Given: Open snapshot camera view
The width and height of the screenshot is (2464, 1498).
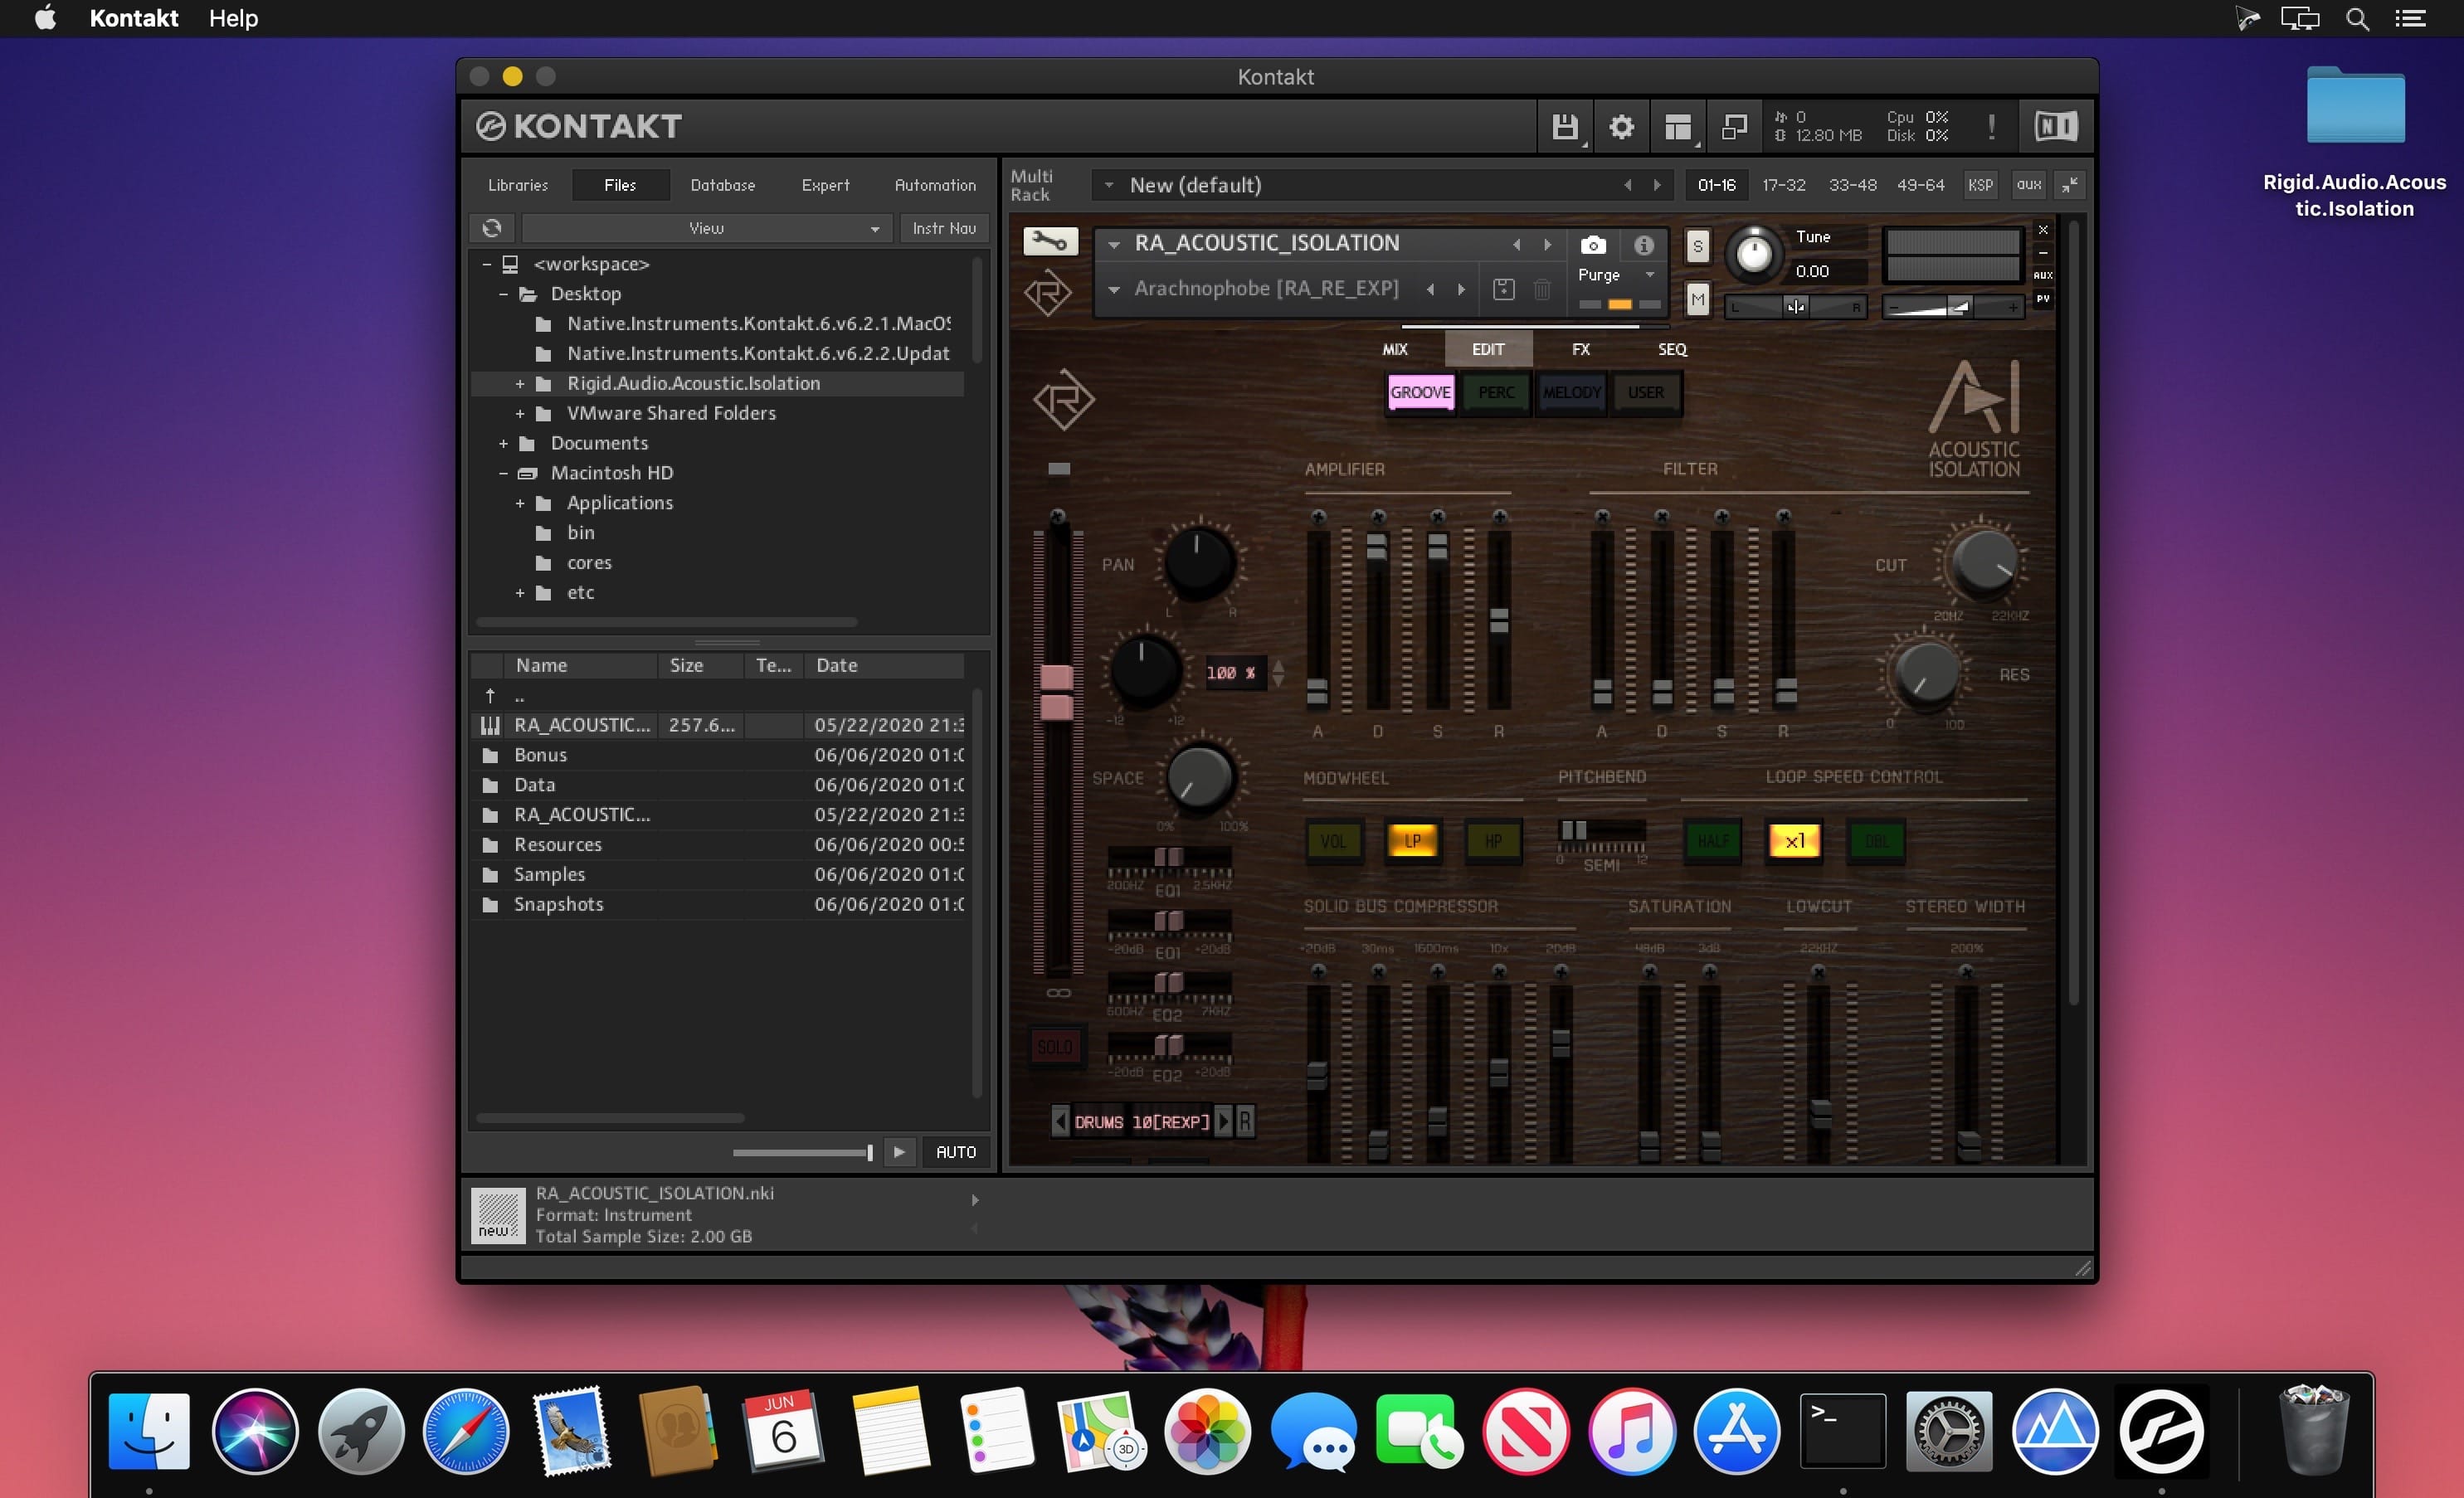Looking at the screenshot, I should pyautogui.click(x=1593, y=245).
